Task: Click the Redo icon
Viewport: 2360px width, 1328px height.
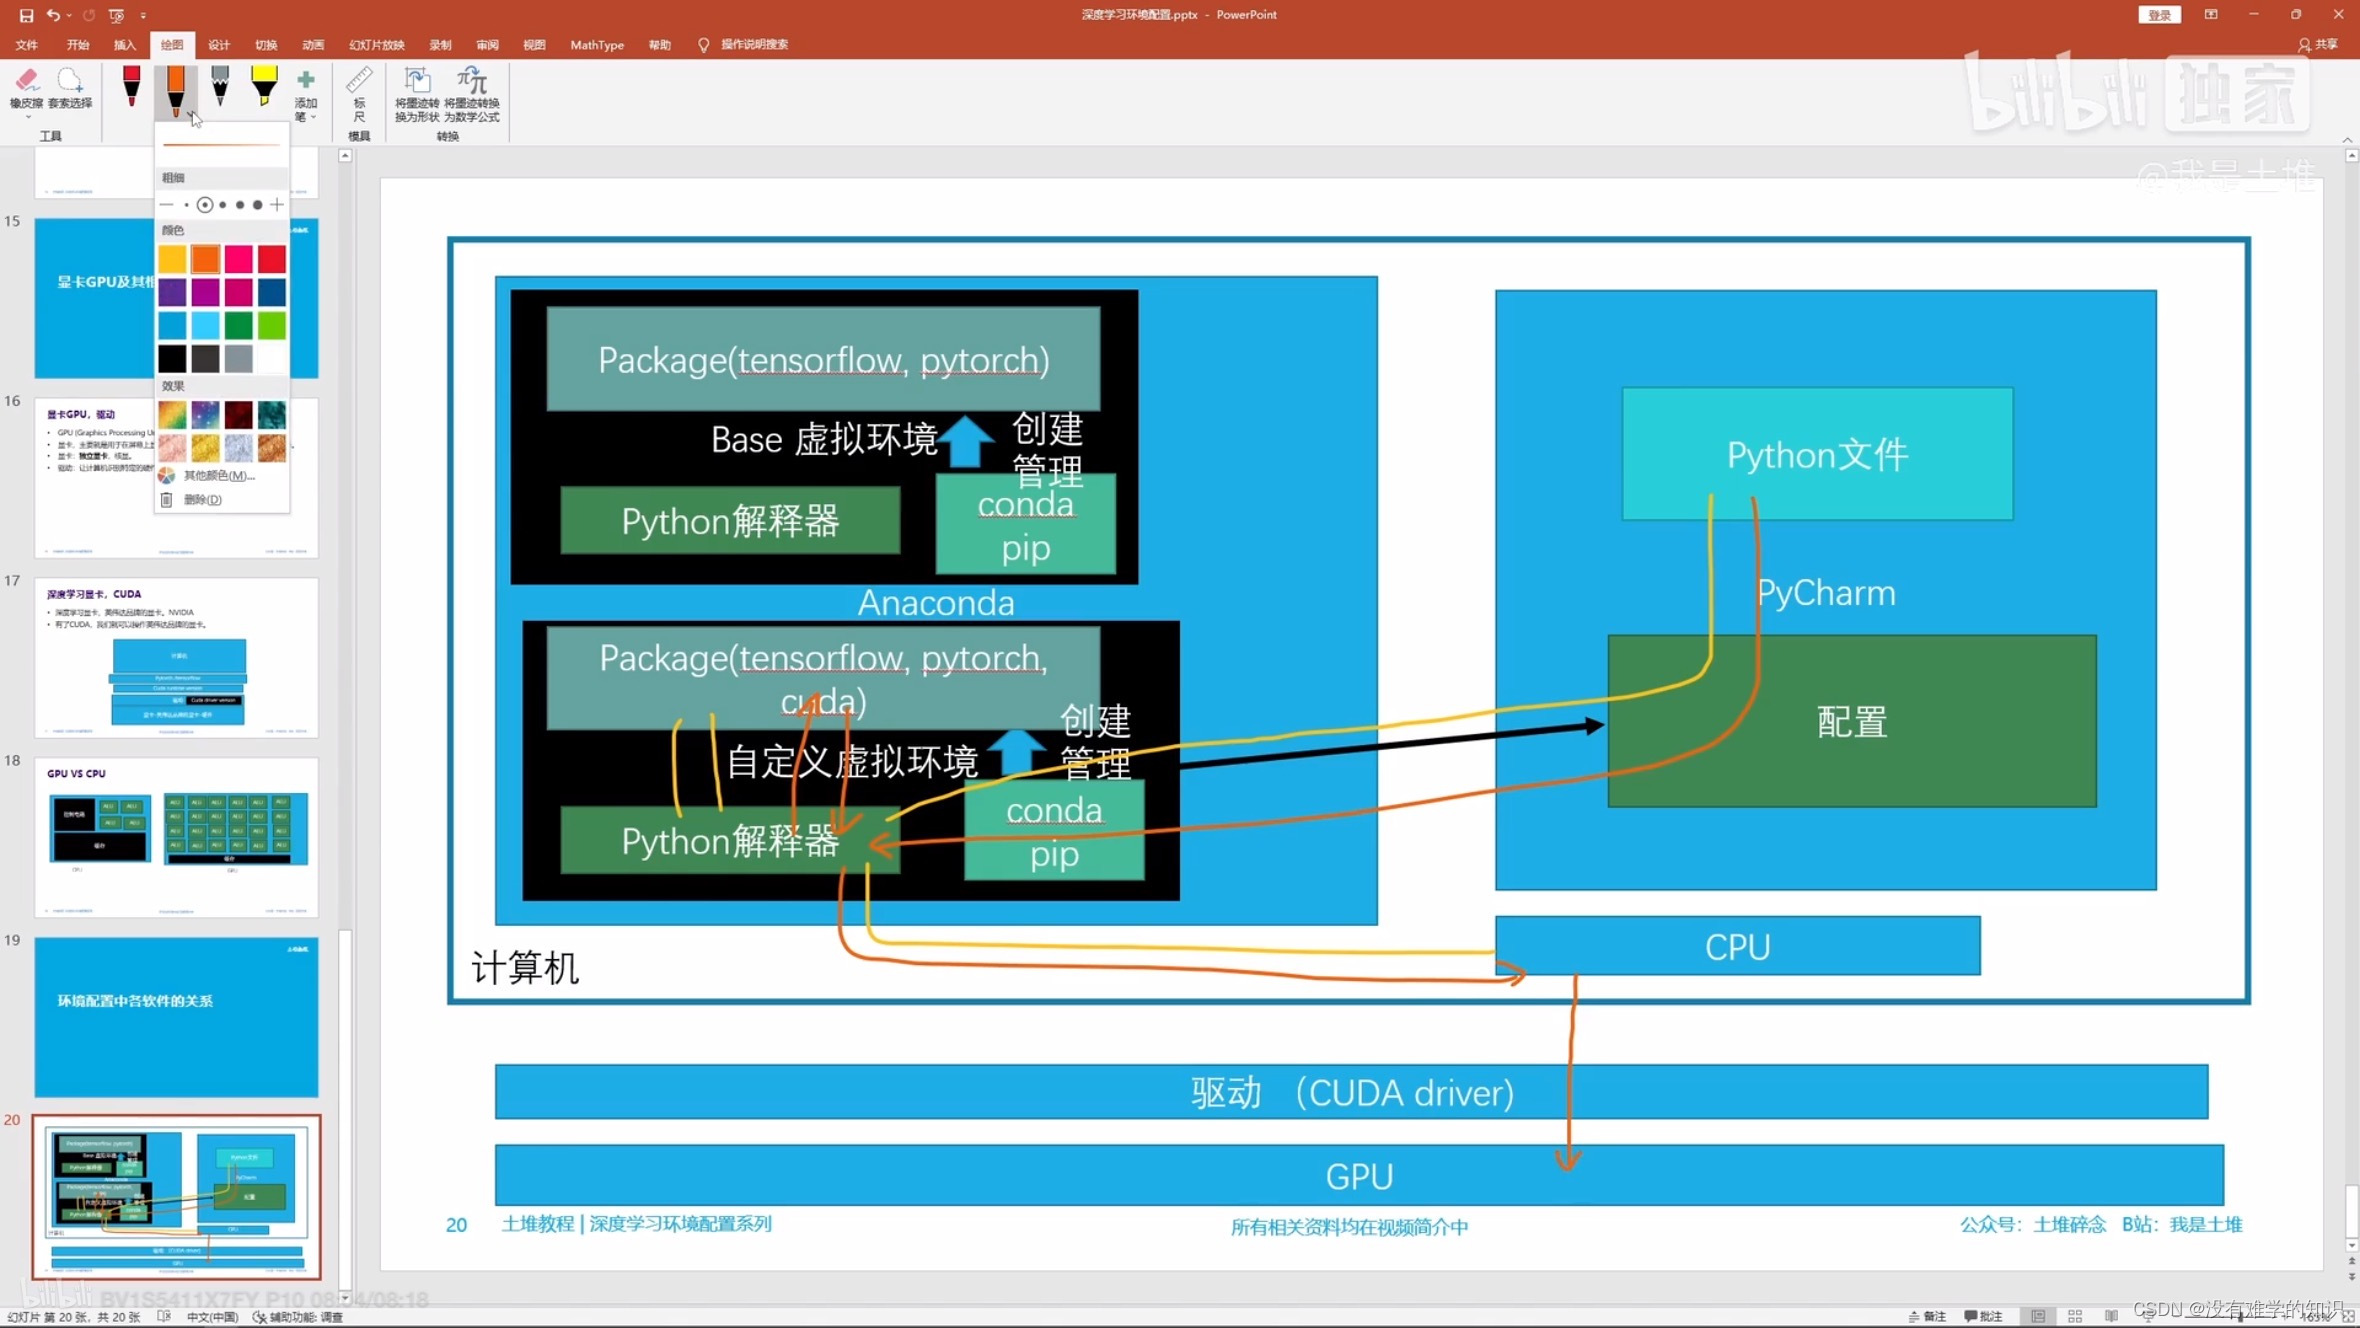Action: (x=89, y=15)
